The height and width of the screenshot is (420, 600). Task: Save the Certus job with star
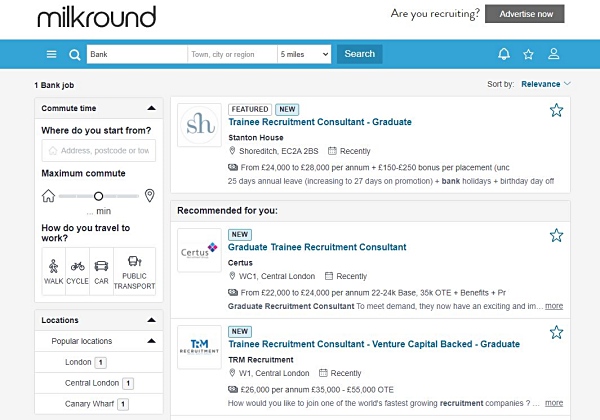556,235
